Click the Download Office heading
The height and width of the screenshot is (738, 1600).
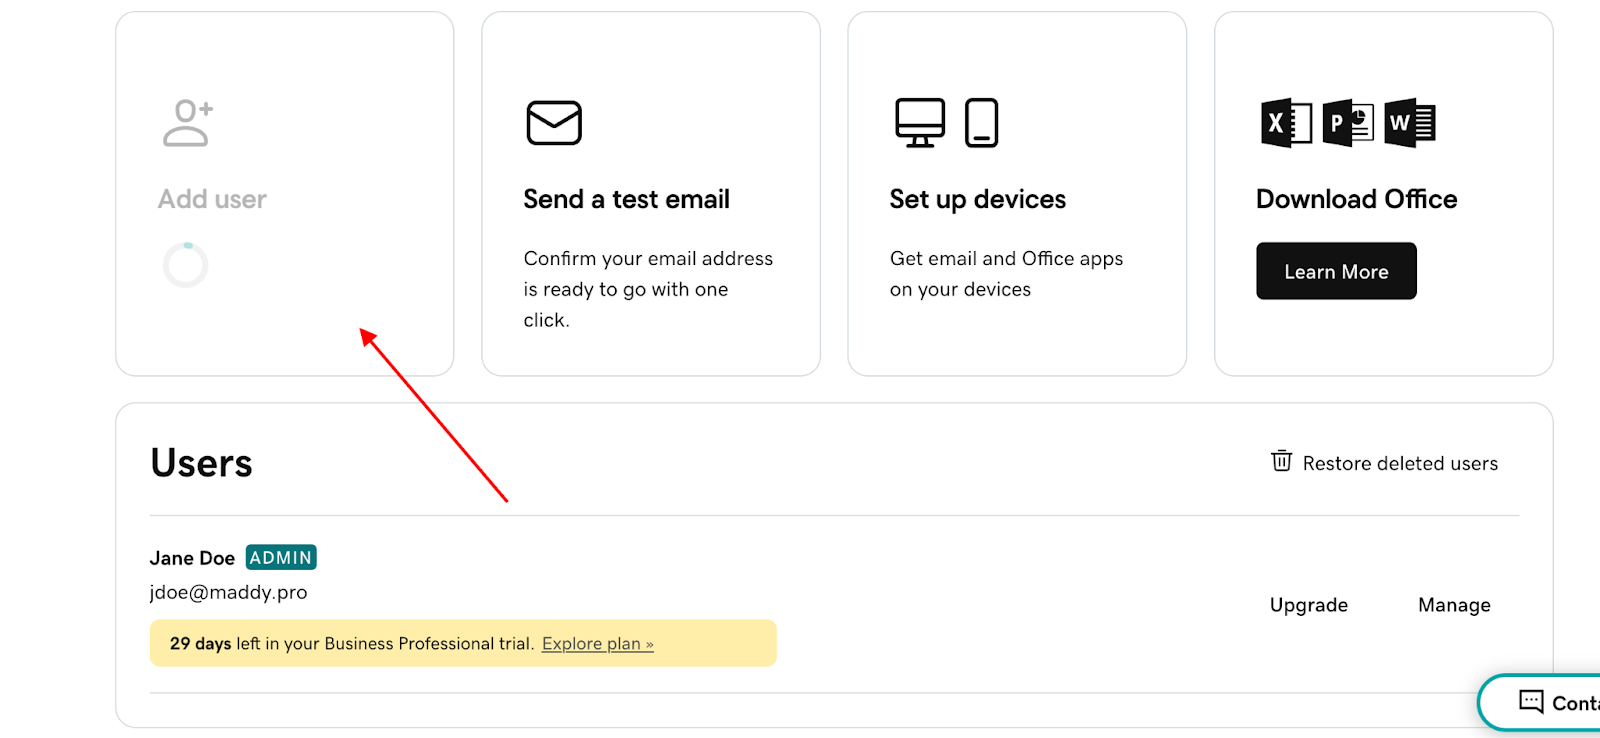[x=1356, y=199]
